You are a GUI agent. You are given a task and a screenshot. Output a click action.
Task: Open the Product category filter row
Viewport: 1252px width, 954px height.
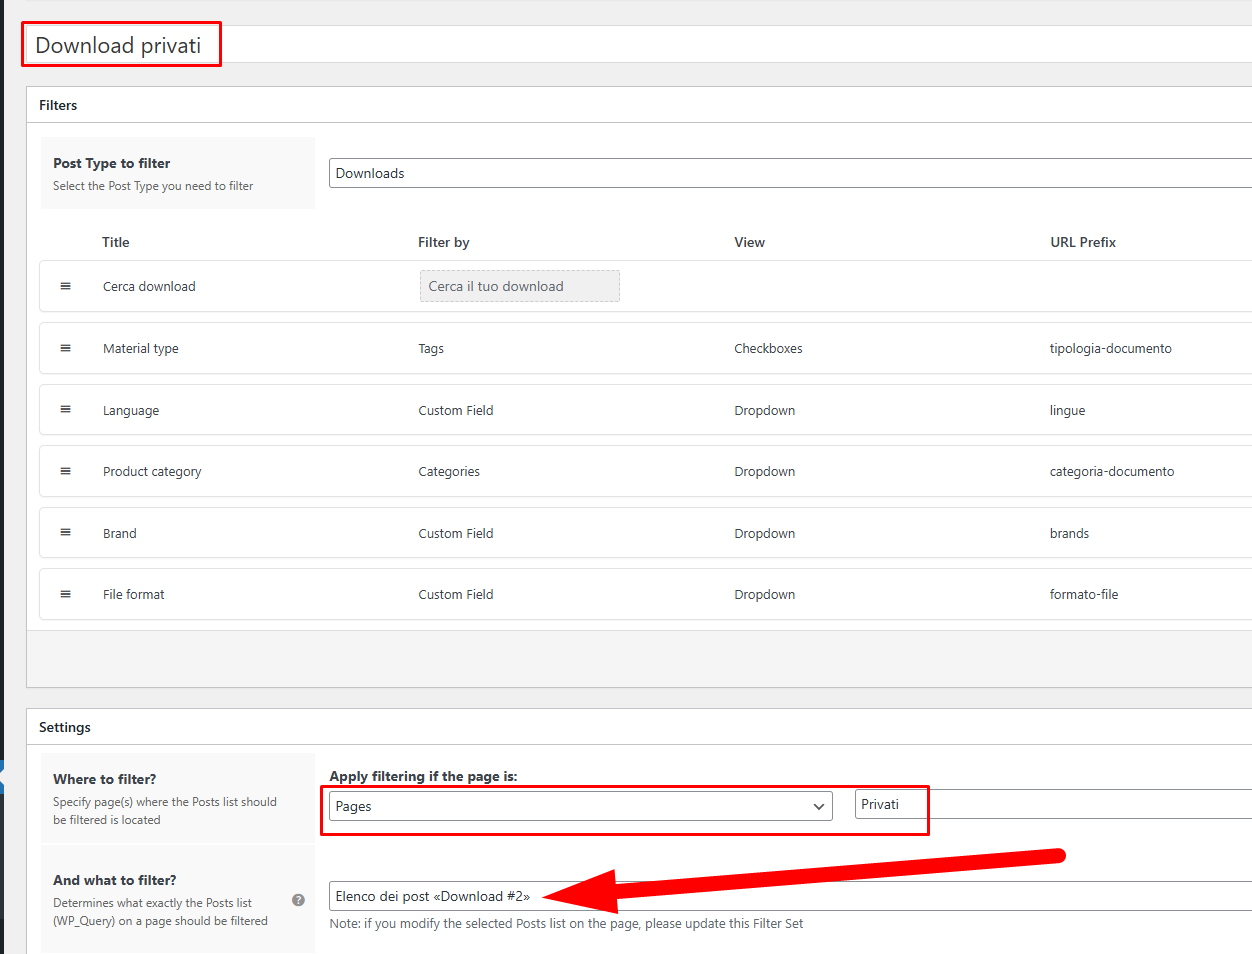646,471
